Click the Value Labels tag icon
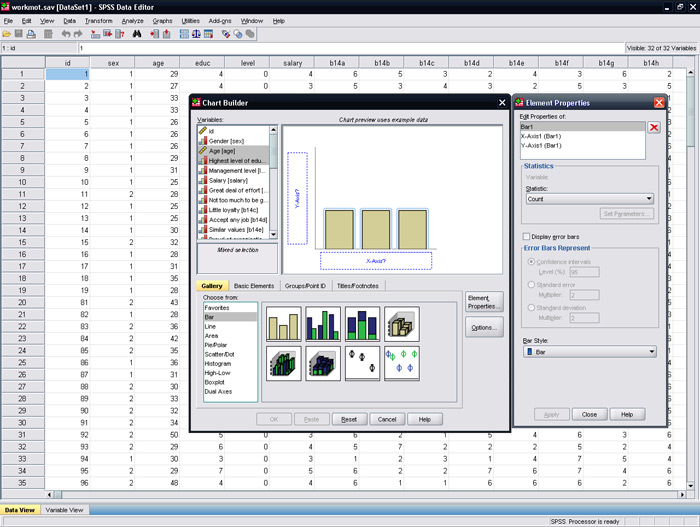 (x=226, y=34)
